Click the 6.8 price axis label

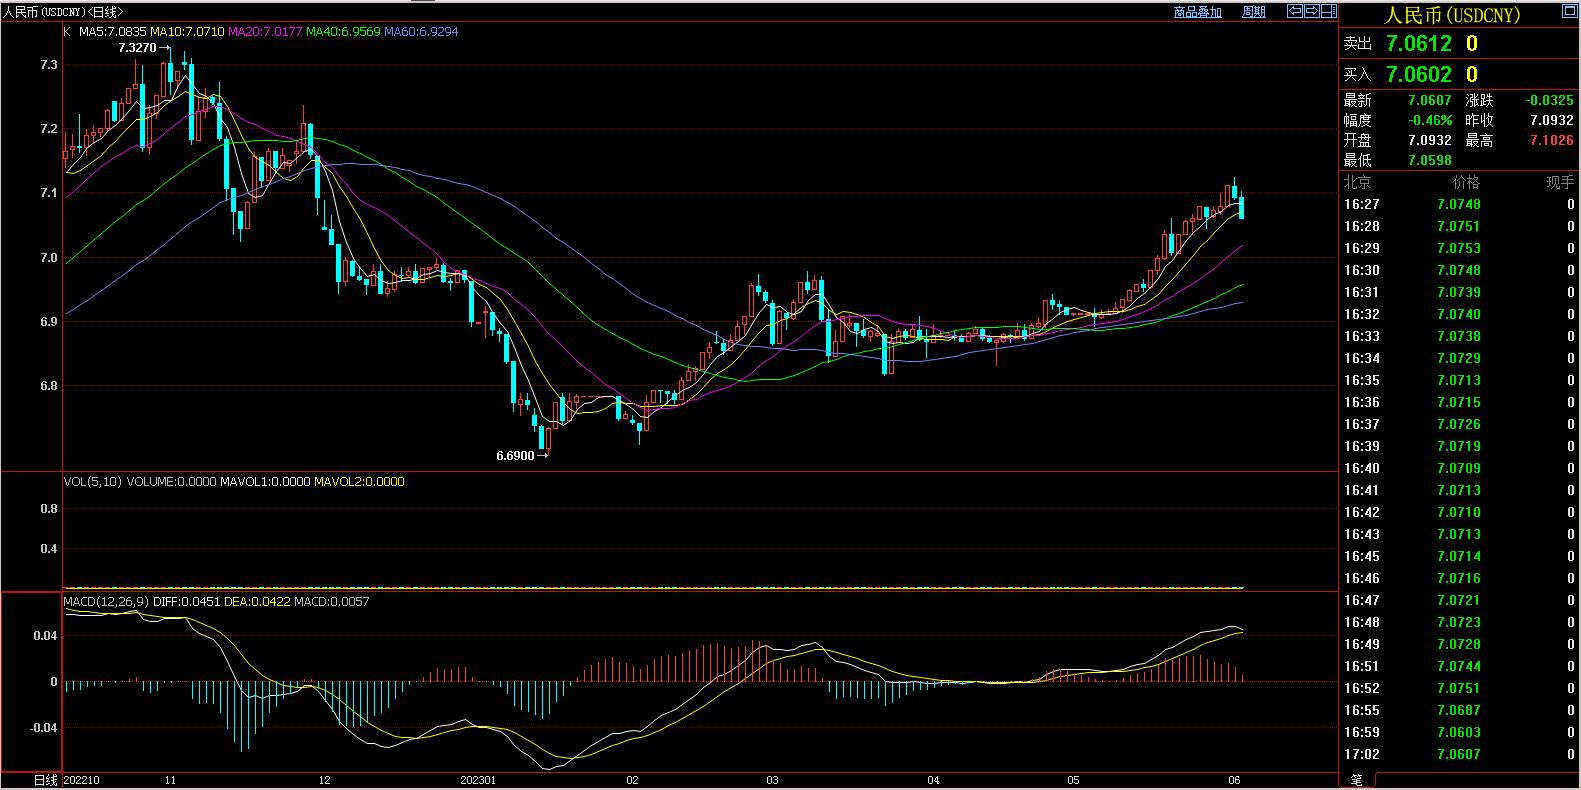click(48, 386)
